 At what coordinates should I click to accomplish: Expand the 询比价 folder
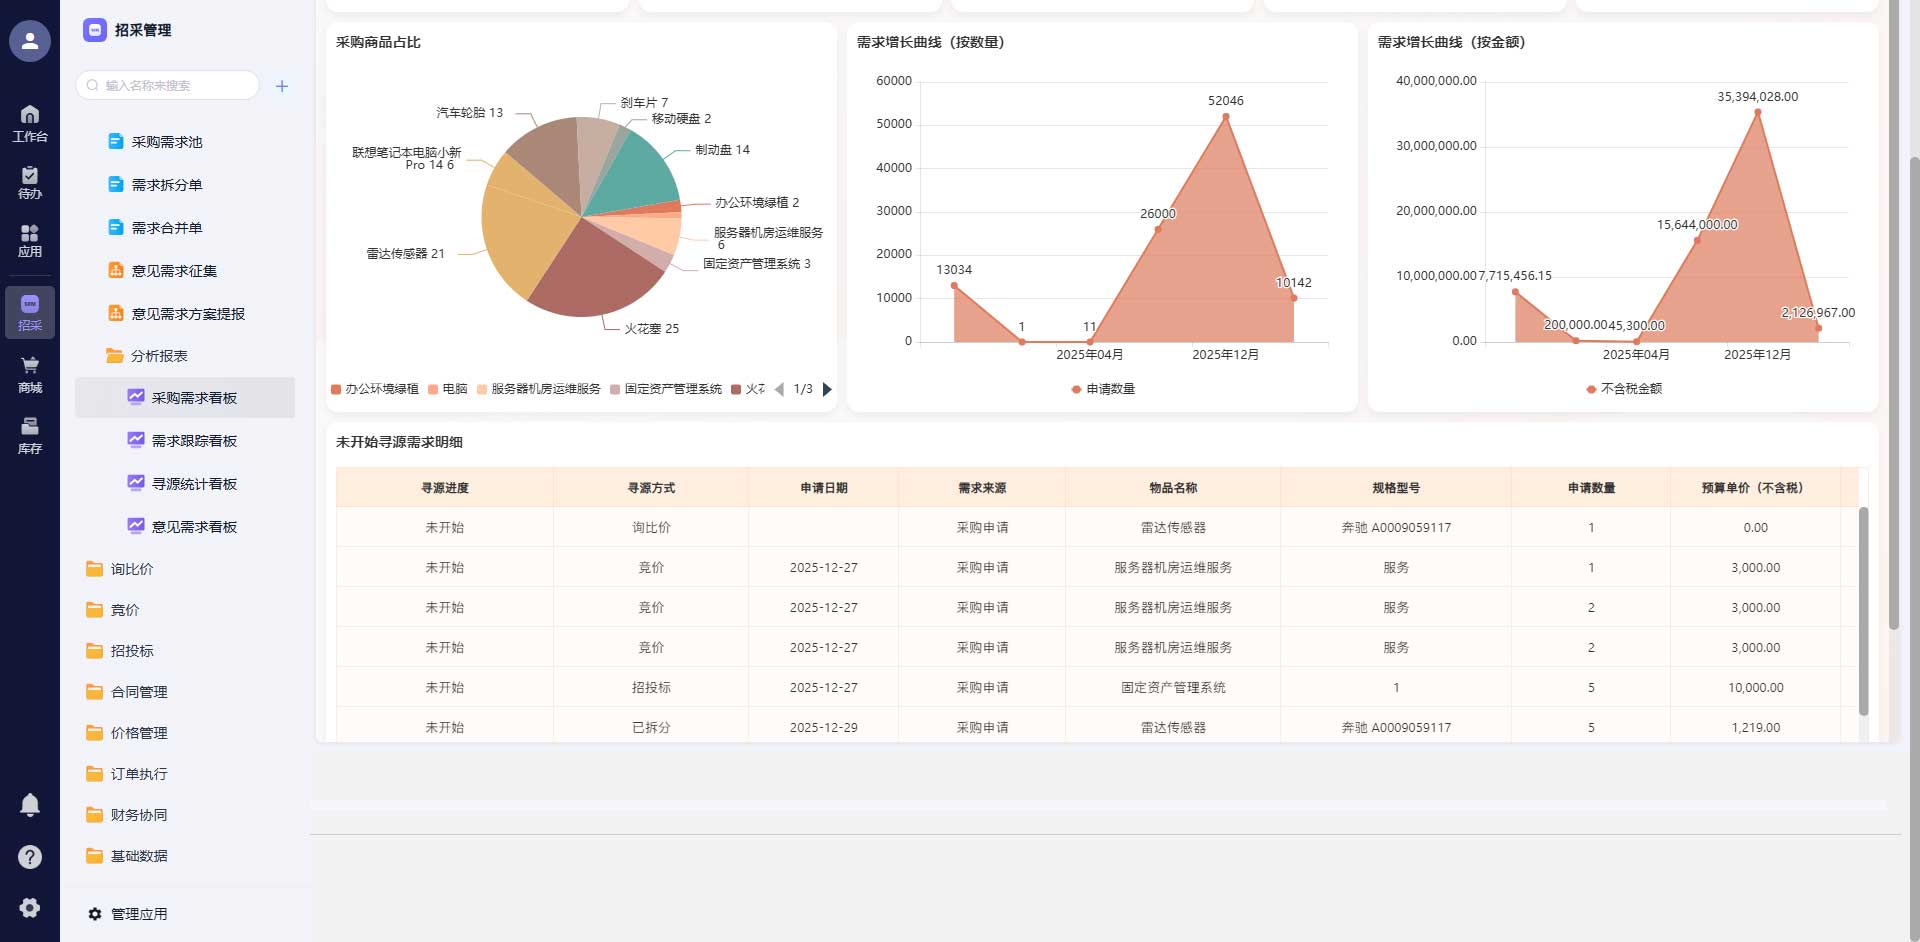130,569
